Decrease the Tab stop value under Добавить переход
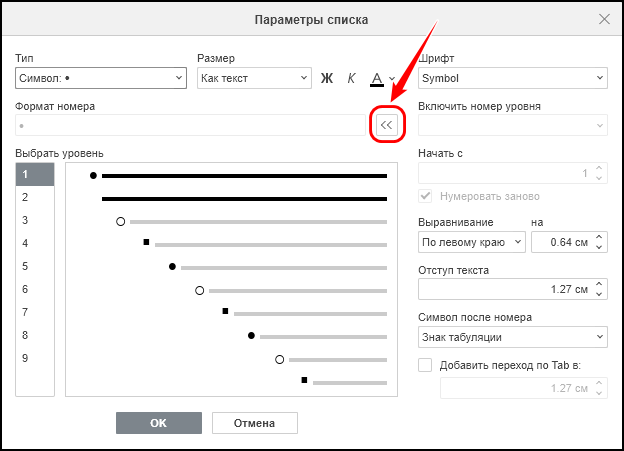This screenshot has height=451, width=624. click(x=599, y=393)
